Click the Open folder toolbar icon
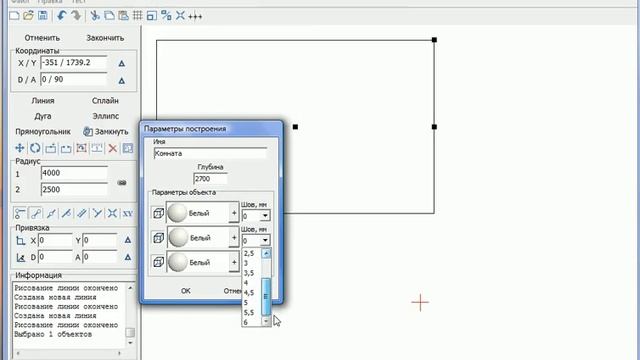Image resolution: width=640 pixels, height=360 pixels. (x=28, y=16)
